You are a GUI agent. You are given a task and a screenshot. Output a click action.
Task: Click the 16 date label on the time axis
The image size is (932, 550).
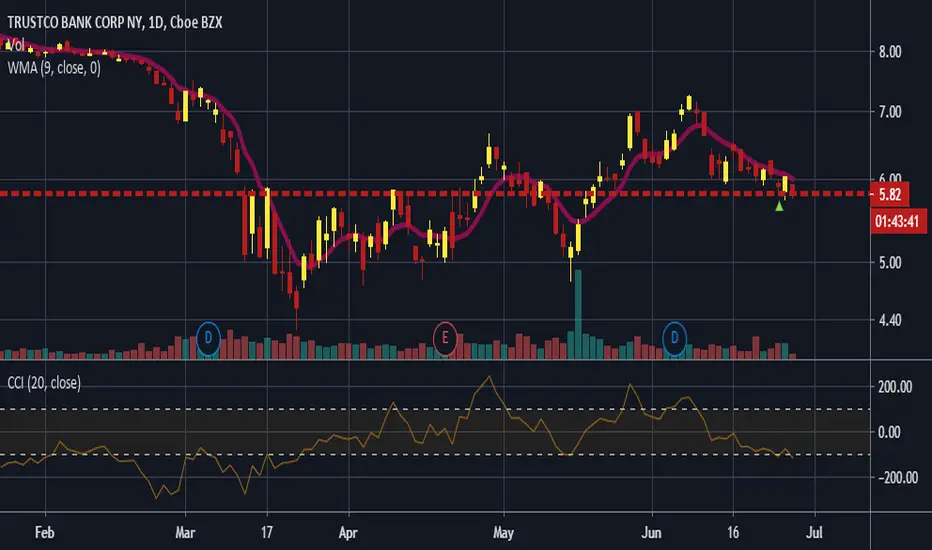(733, 532)
